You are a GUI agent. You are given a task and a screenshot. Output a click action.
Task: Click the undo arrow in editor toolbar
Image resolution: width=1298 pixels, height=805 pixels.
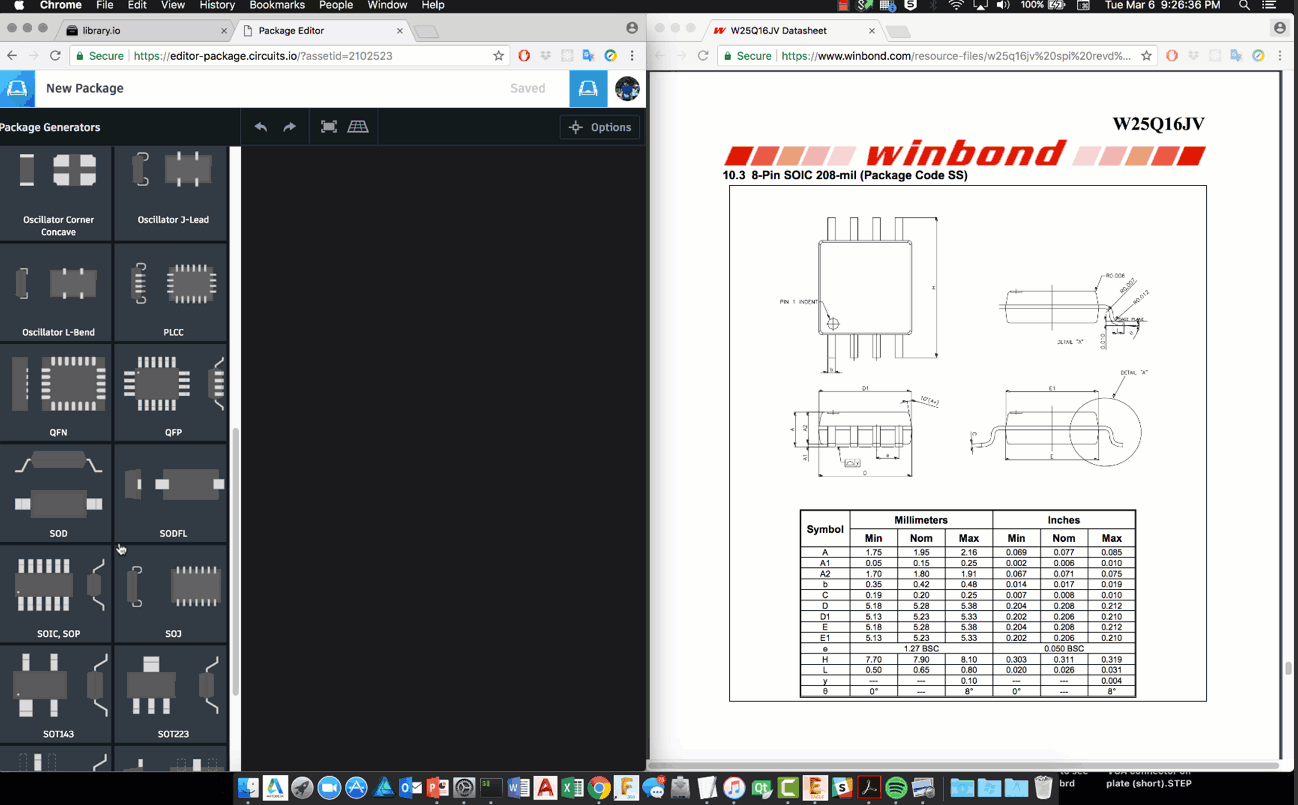(x=261, y=127)
